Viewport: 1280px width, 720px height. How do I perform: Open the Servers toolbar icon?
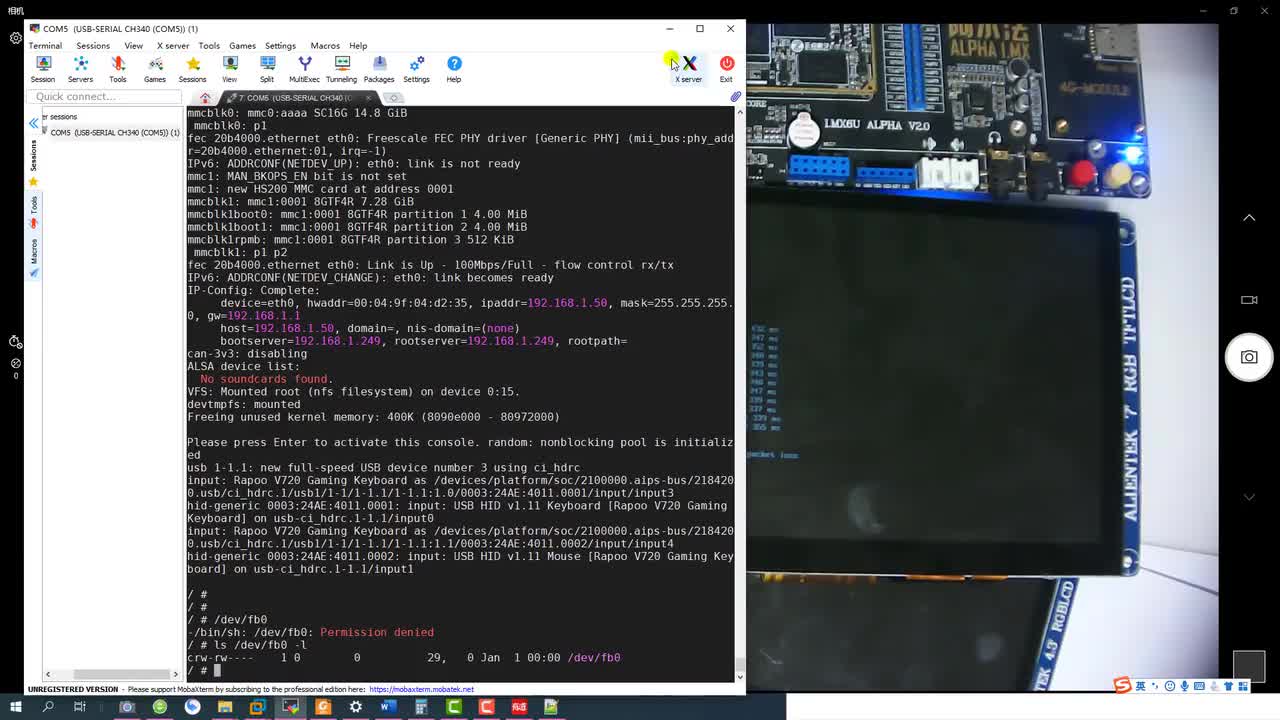[80, 69]
